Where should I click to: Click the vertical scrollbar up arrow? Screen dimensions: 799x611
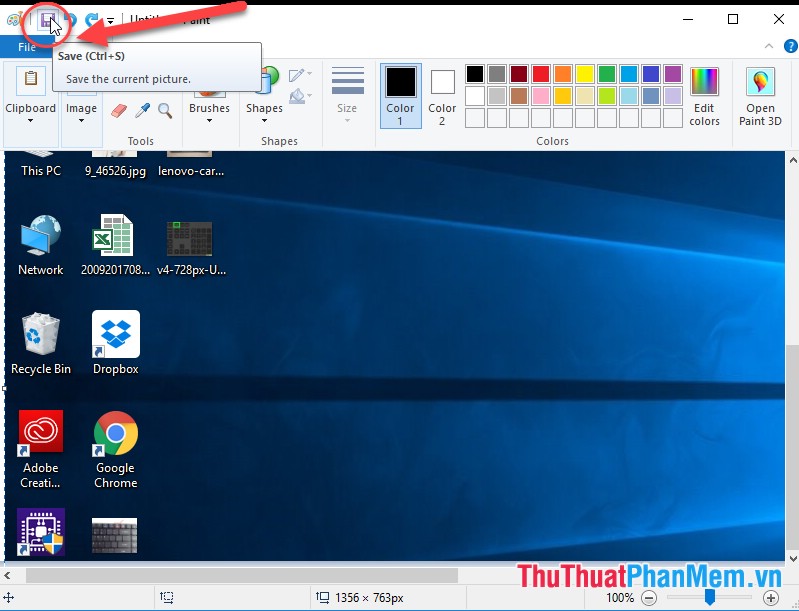(x=793, y=160)
